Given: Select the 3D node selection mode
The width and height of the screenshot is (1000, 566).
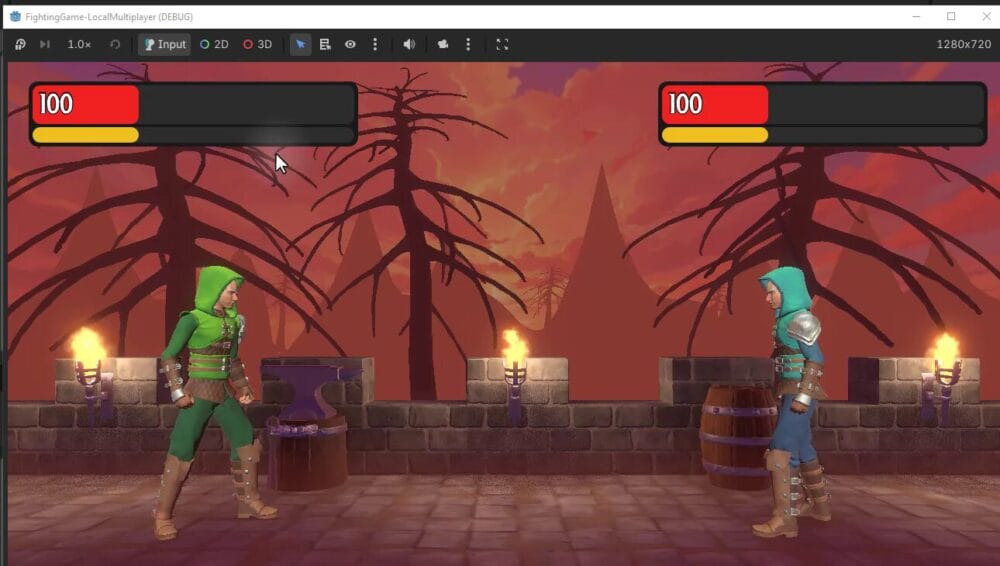Looking at the screenshot, I should [x=258, y=44].
